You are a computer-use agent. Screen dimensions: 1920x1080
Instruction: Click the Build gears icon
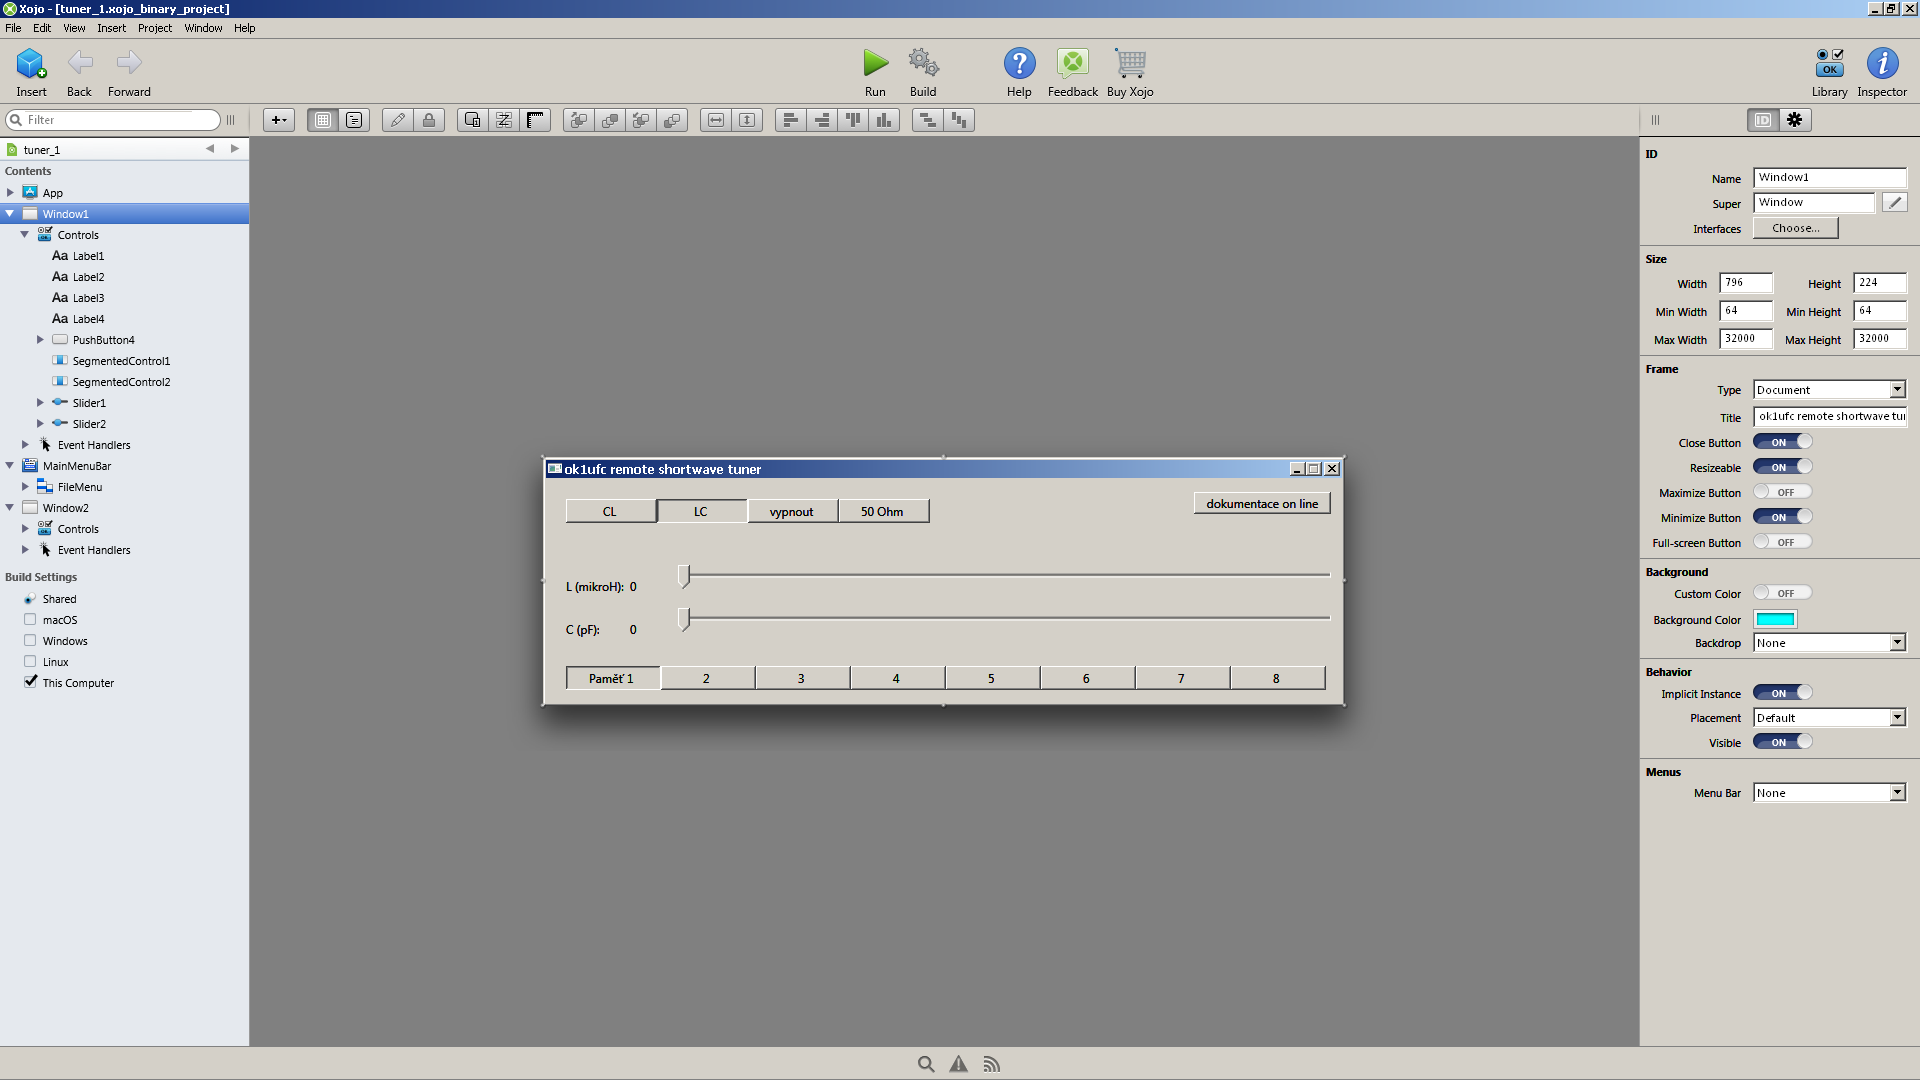(923, 63)
